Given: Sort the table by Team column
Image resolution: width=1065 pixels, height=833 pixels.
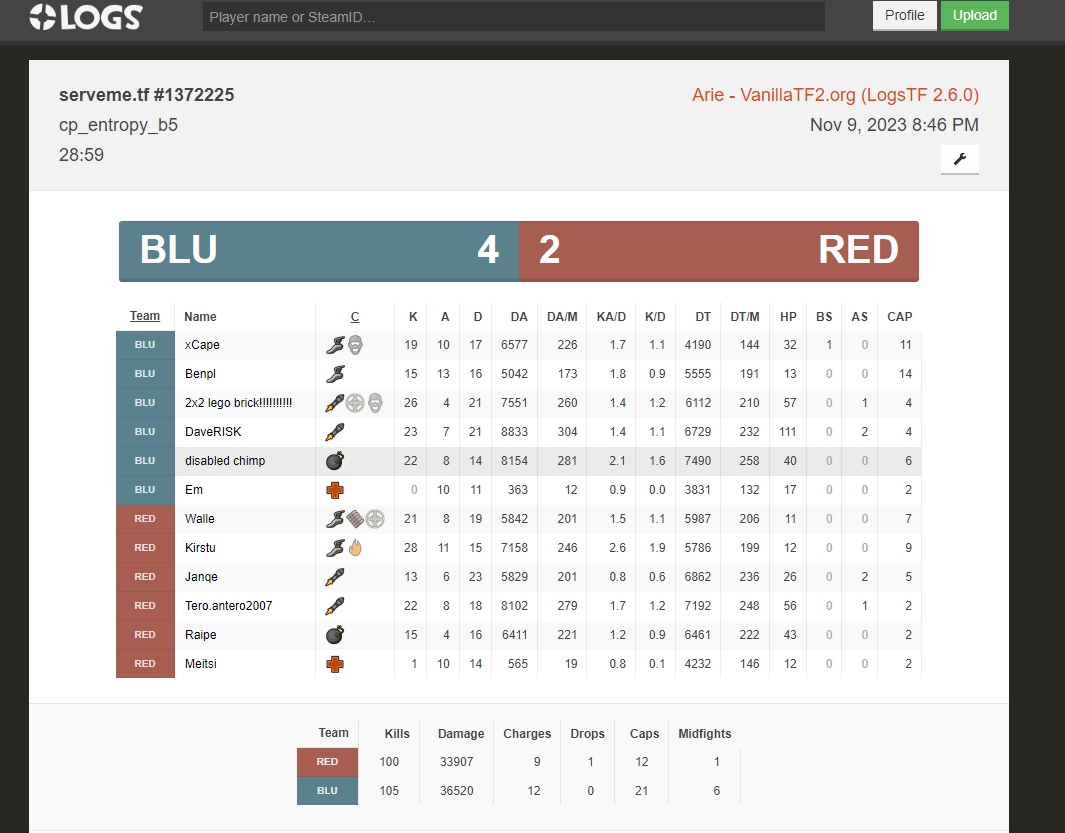Looking at the screenshot, I should [145, 317].
